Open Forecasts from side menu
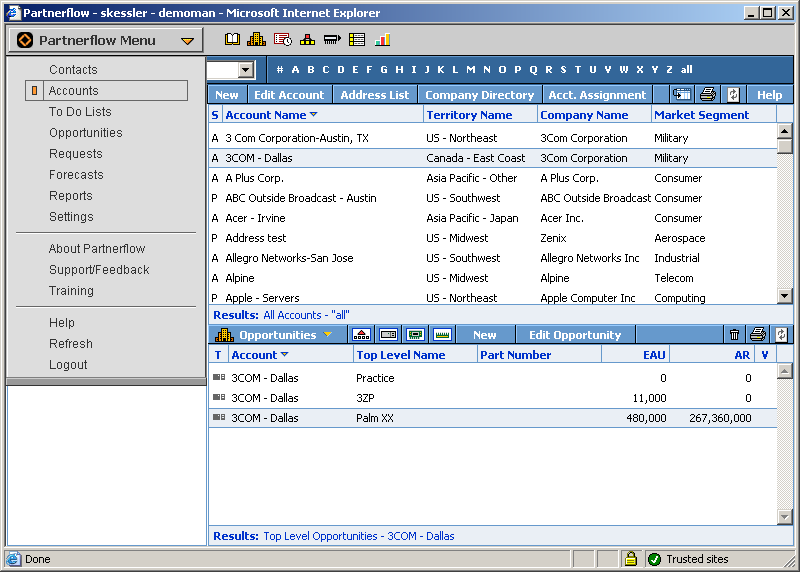 click(x=76, y=175)
